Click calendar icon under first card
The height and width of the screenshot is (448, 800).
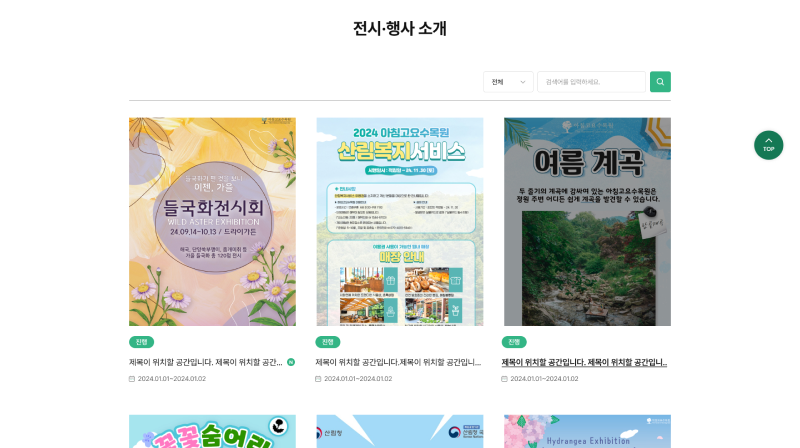pyautogui.click(x=132, y=379)
